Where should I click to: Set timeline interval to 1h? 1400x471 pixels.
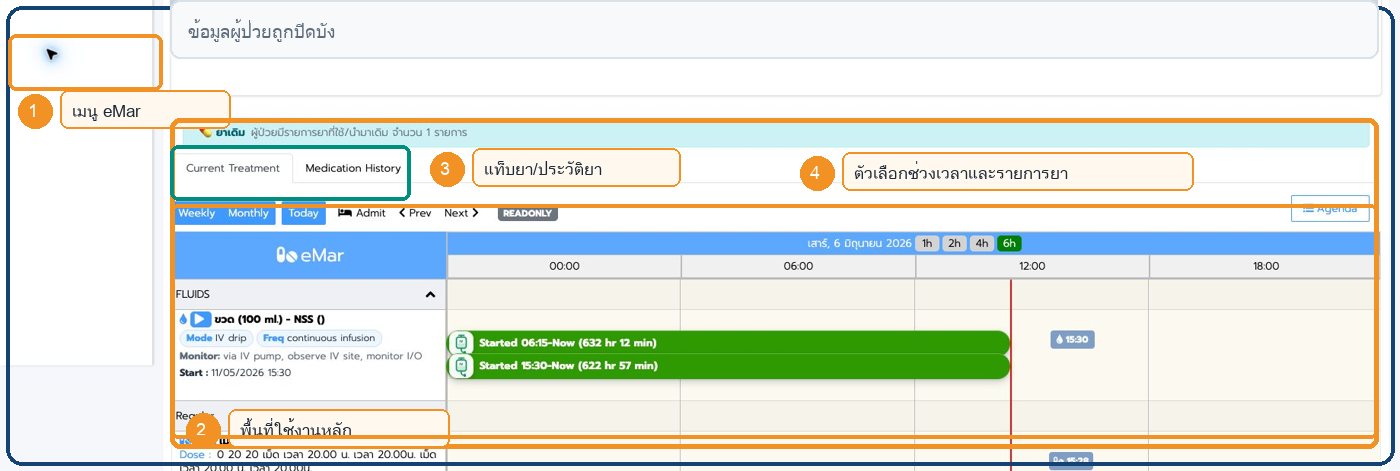pyautogui.click(x=927, y=243)
